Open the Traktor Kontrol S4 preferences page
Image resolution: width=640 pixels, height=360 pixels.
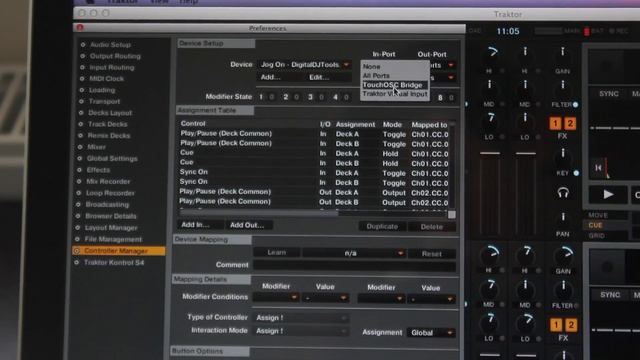pyautogui.click(x=114, y=262)
